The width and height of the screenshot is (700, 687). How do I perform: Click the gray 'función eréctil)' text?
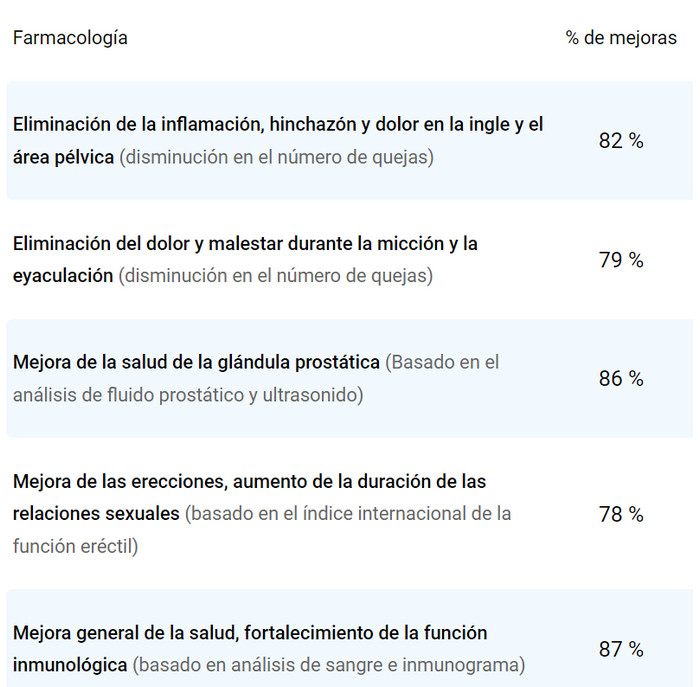[76, 547]
